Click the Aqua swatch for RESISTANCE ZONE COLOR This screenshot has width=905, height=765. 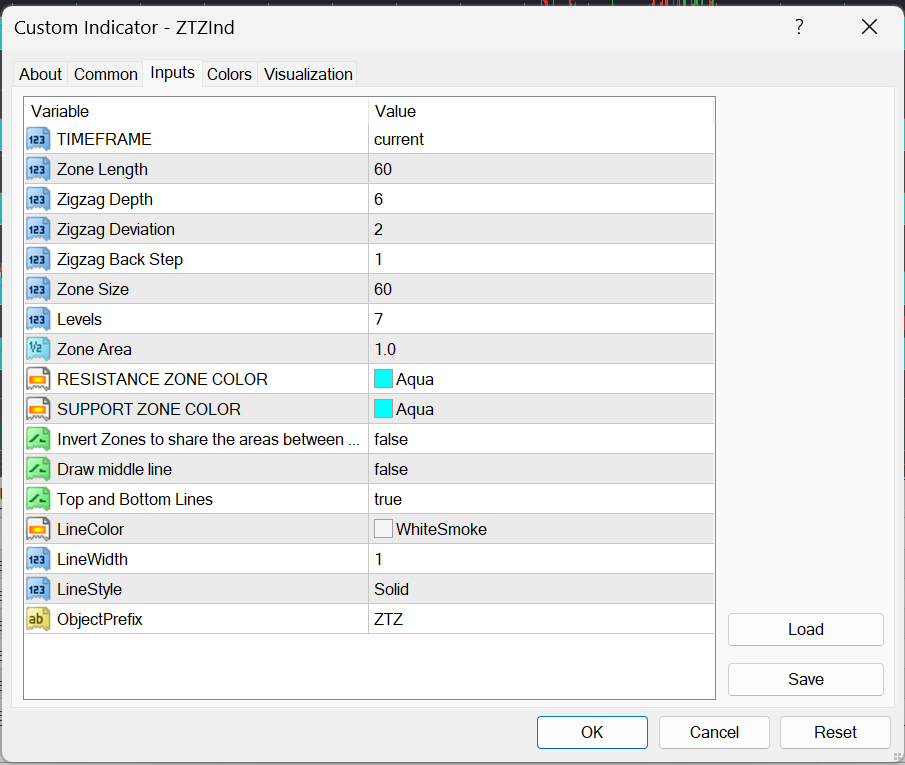(x=383, y=379)
